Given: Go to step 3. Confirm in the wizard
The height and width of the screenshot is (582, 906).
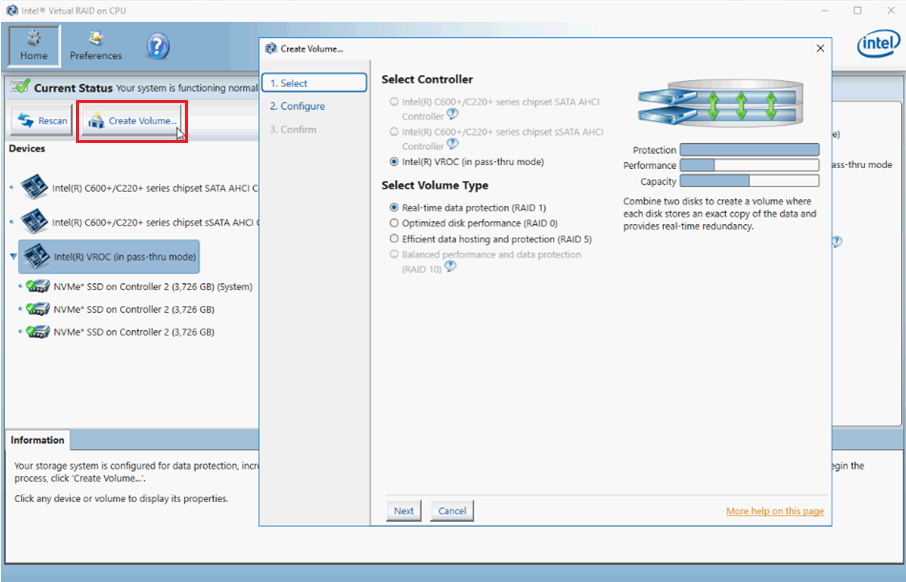Looking at the screenshot, I should [x=293, y=129].
